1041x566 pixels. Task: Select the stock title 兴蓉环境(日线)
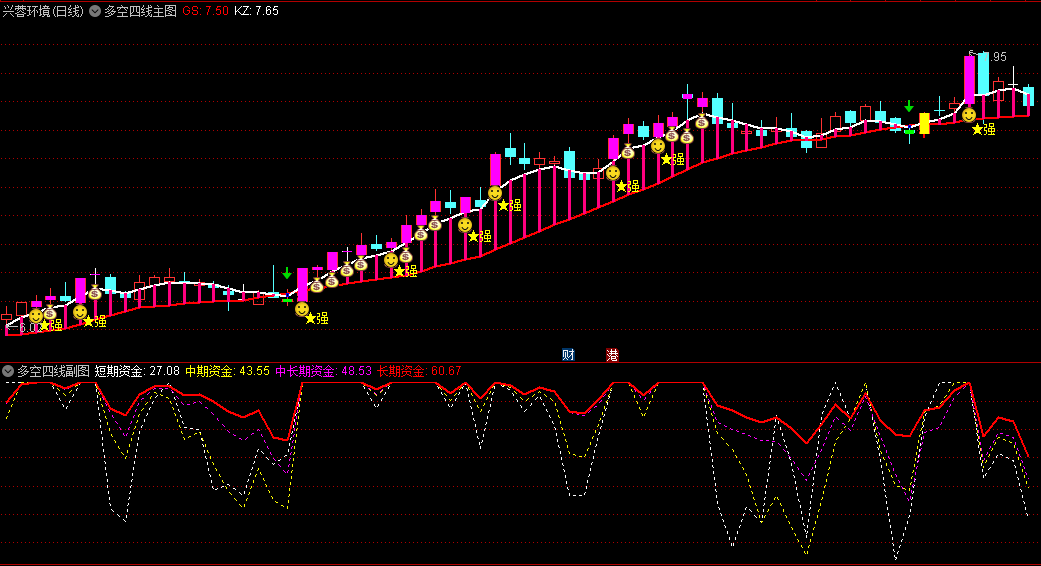point(43,11)
